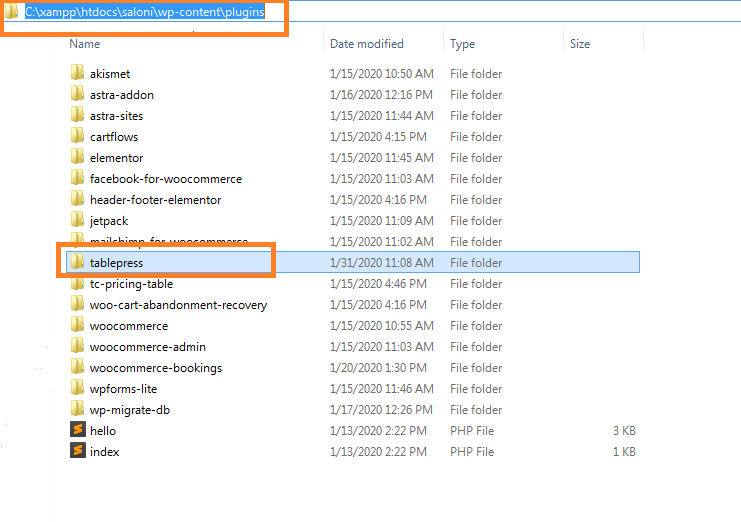
Task: Click the folder icon in address bar
Action: point(12,11)
